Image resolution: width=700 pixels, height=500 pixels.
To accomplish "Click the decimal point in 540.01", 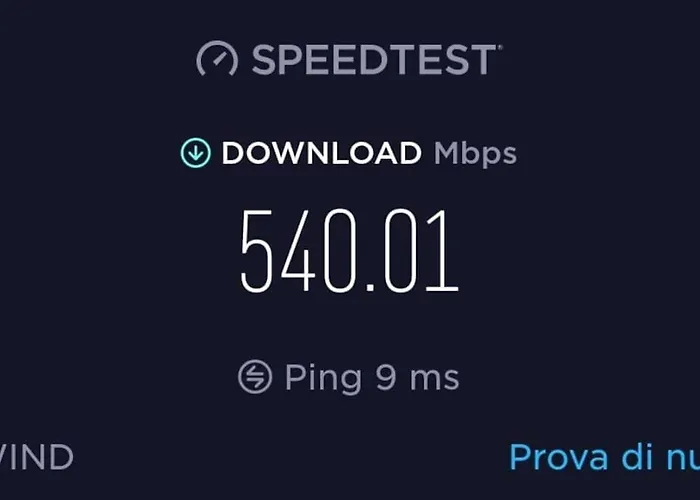I will (370, 287).
